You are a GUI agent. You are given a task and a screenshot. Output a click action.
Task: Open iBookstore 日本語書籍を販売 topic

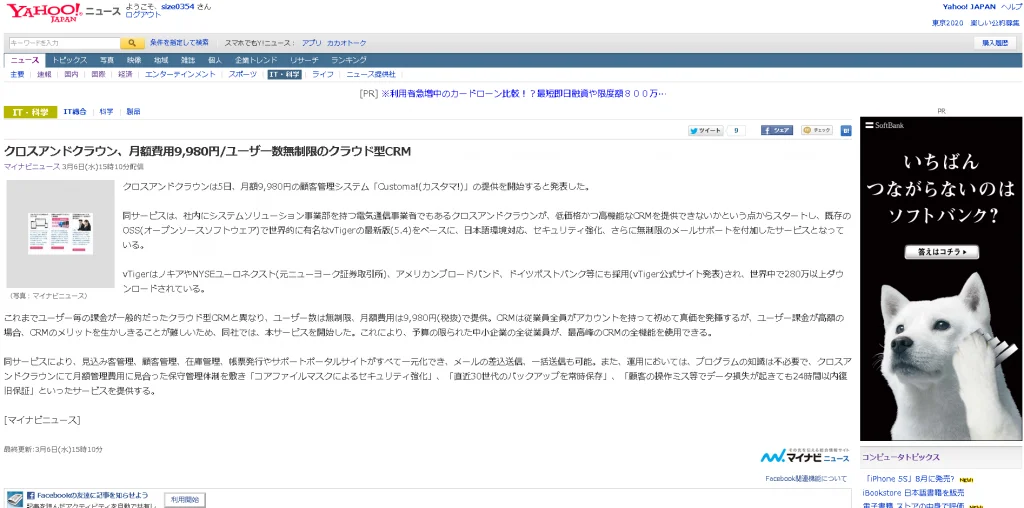(x=913, y=492)
